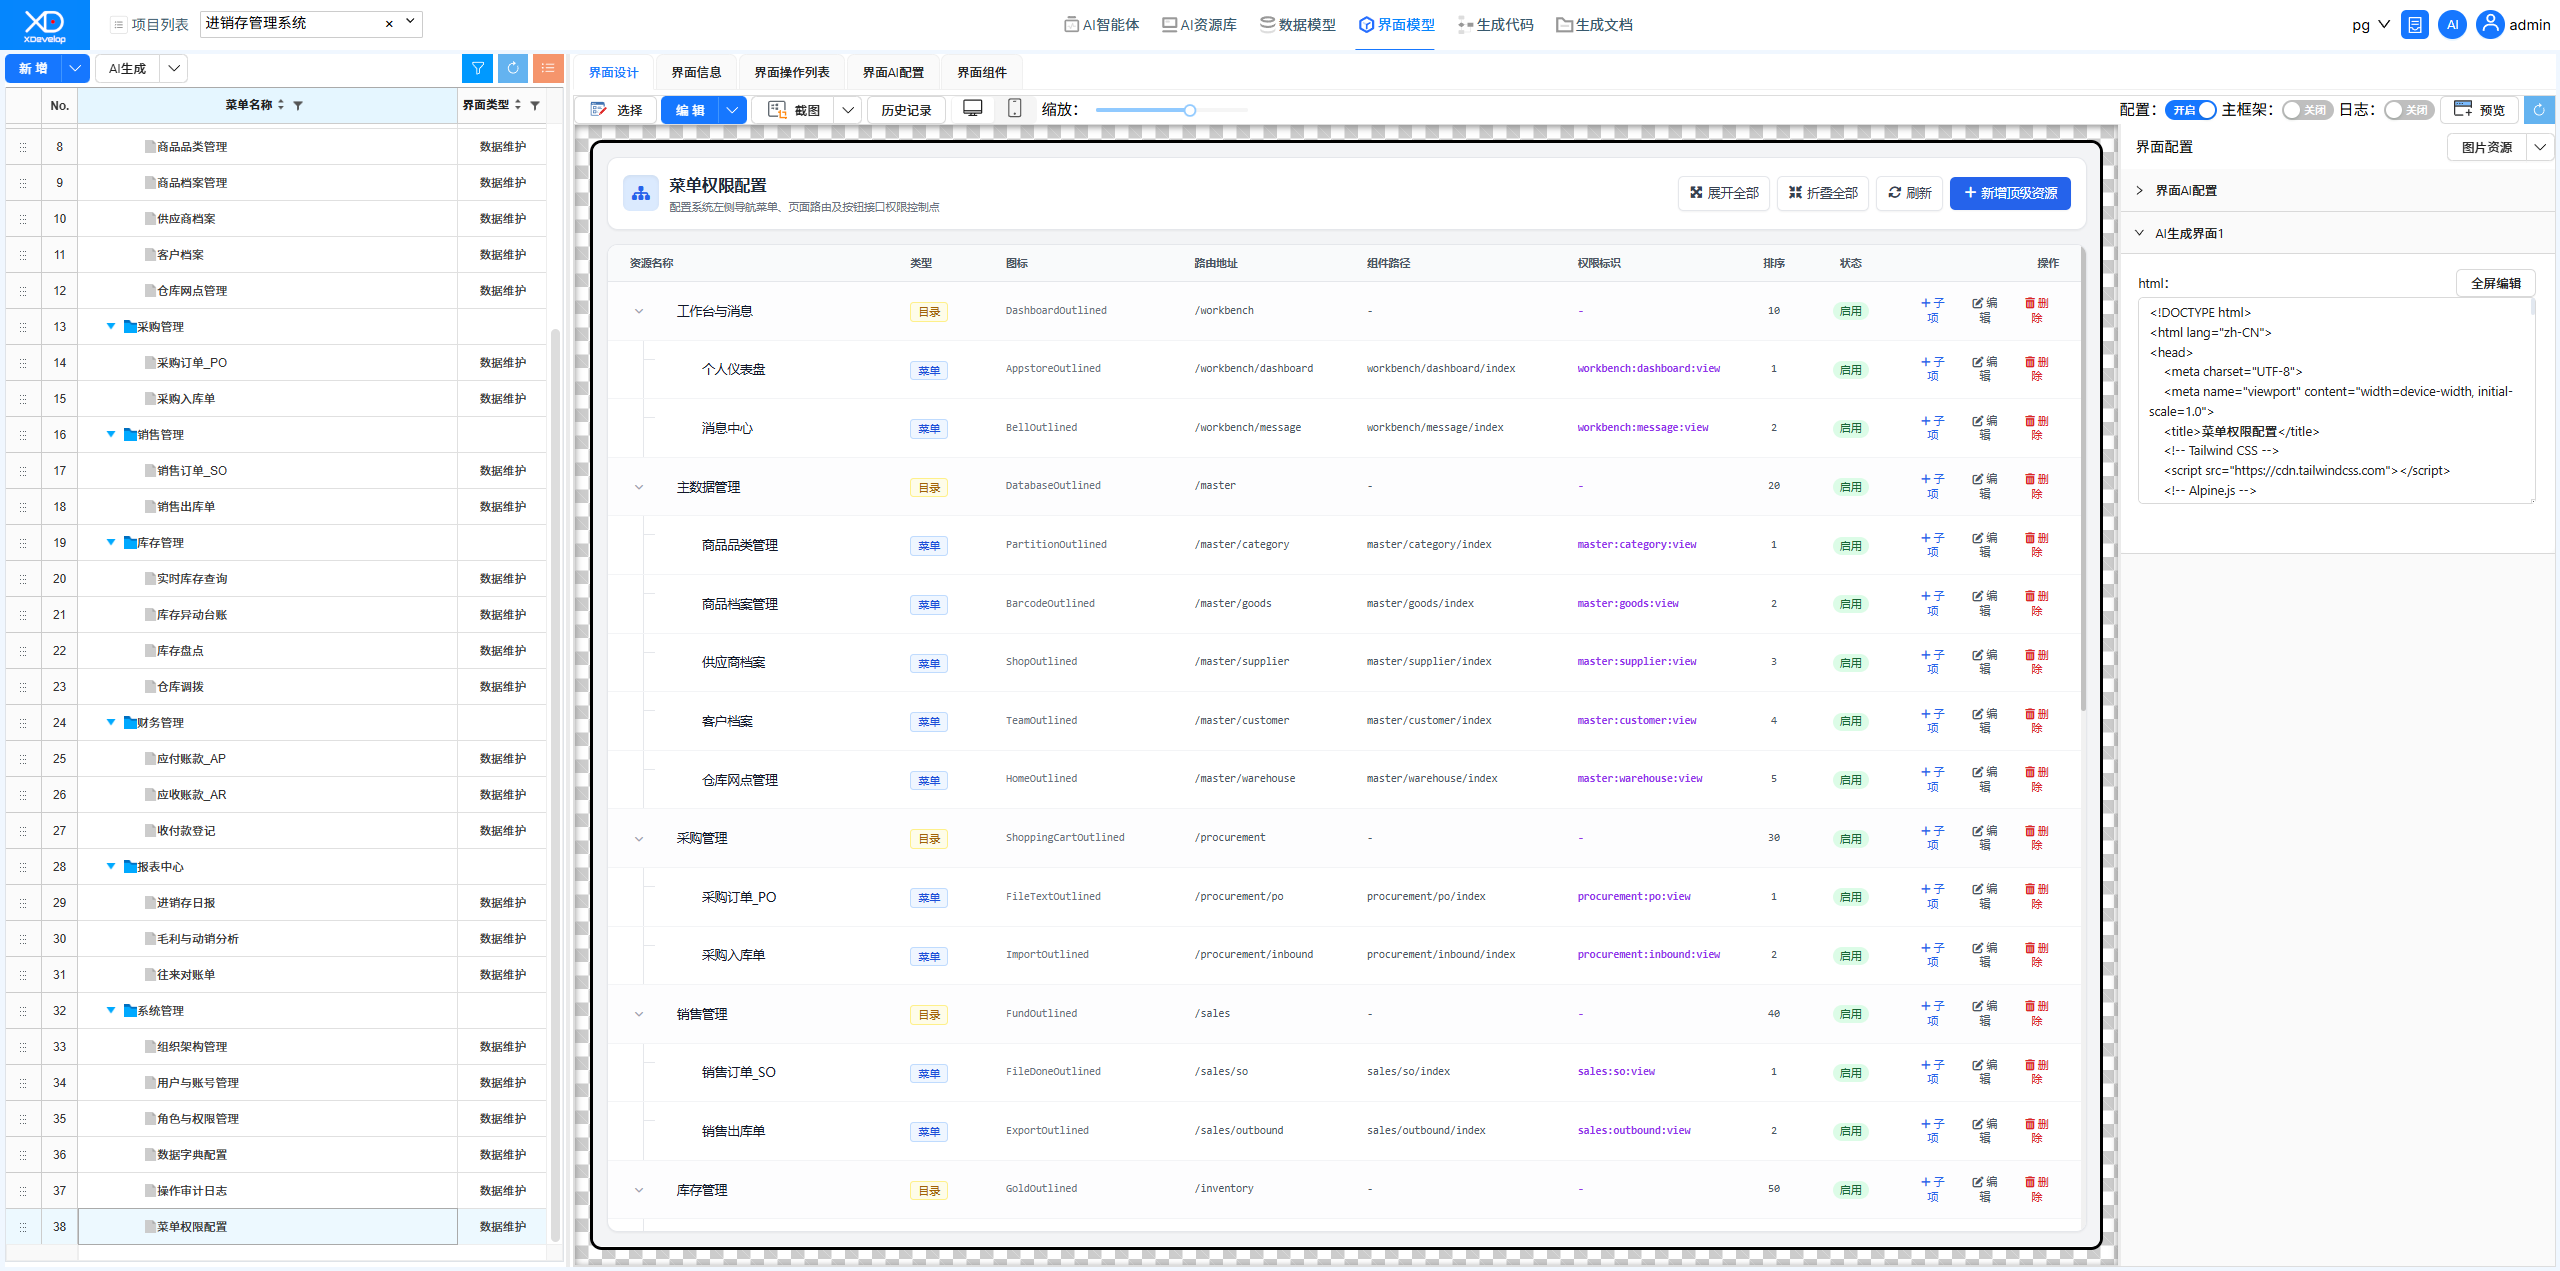
Task: Click the blue refresh icon beside 预览
Action: pos(2539,110)
